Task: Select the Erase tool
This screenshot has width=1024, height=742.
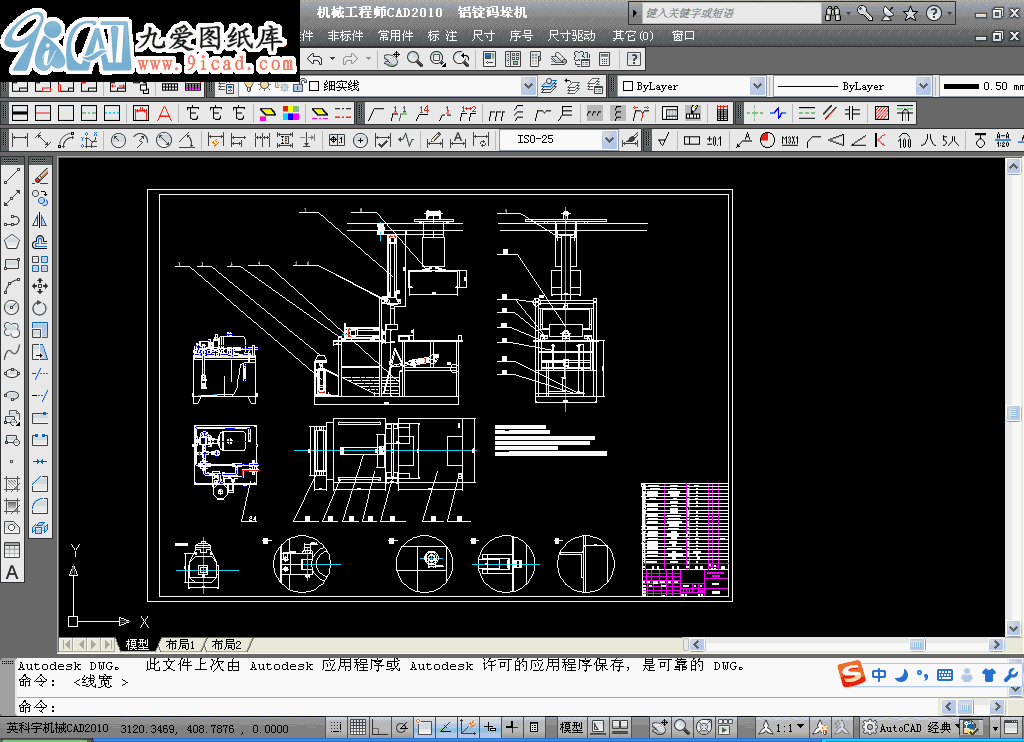Action: [40, 176]
